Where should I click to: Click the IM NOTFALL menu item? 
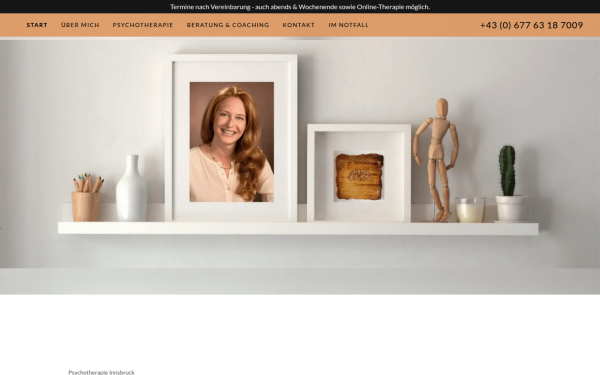click(348, 25)
